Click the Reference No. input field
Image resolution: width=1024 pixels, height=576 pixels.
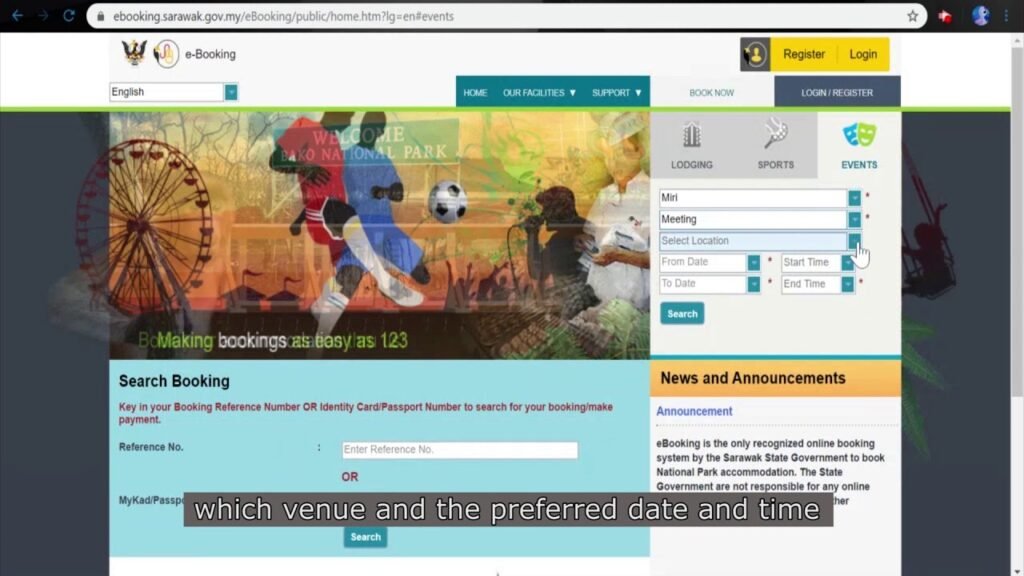tap(460, 450)
